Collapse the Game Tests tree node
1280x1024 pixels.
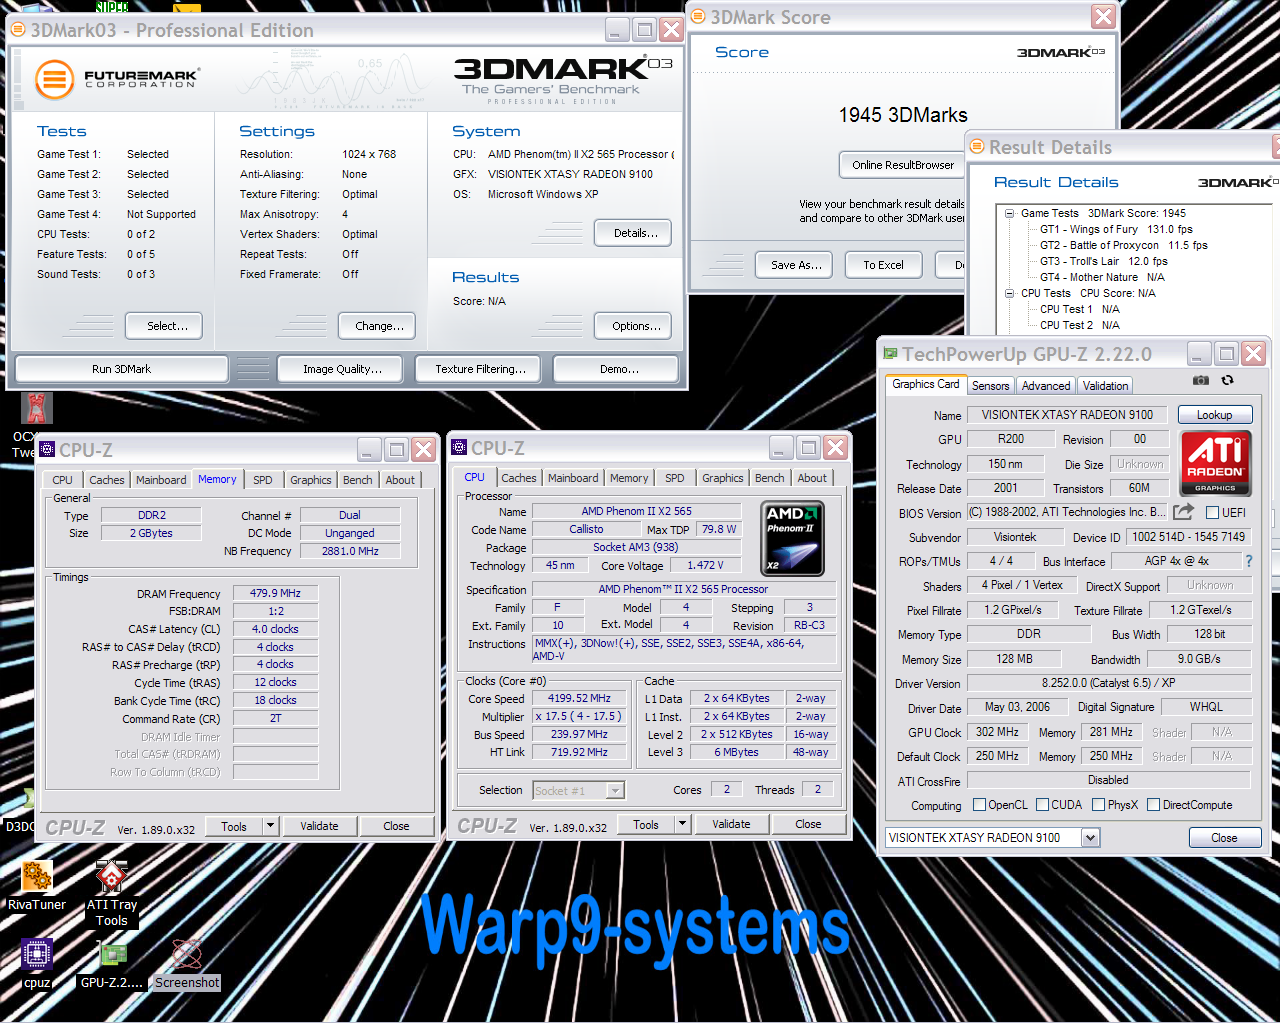click(1009, 213)
